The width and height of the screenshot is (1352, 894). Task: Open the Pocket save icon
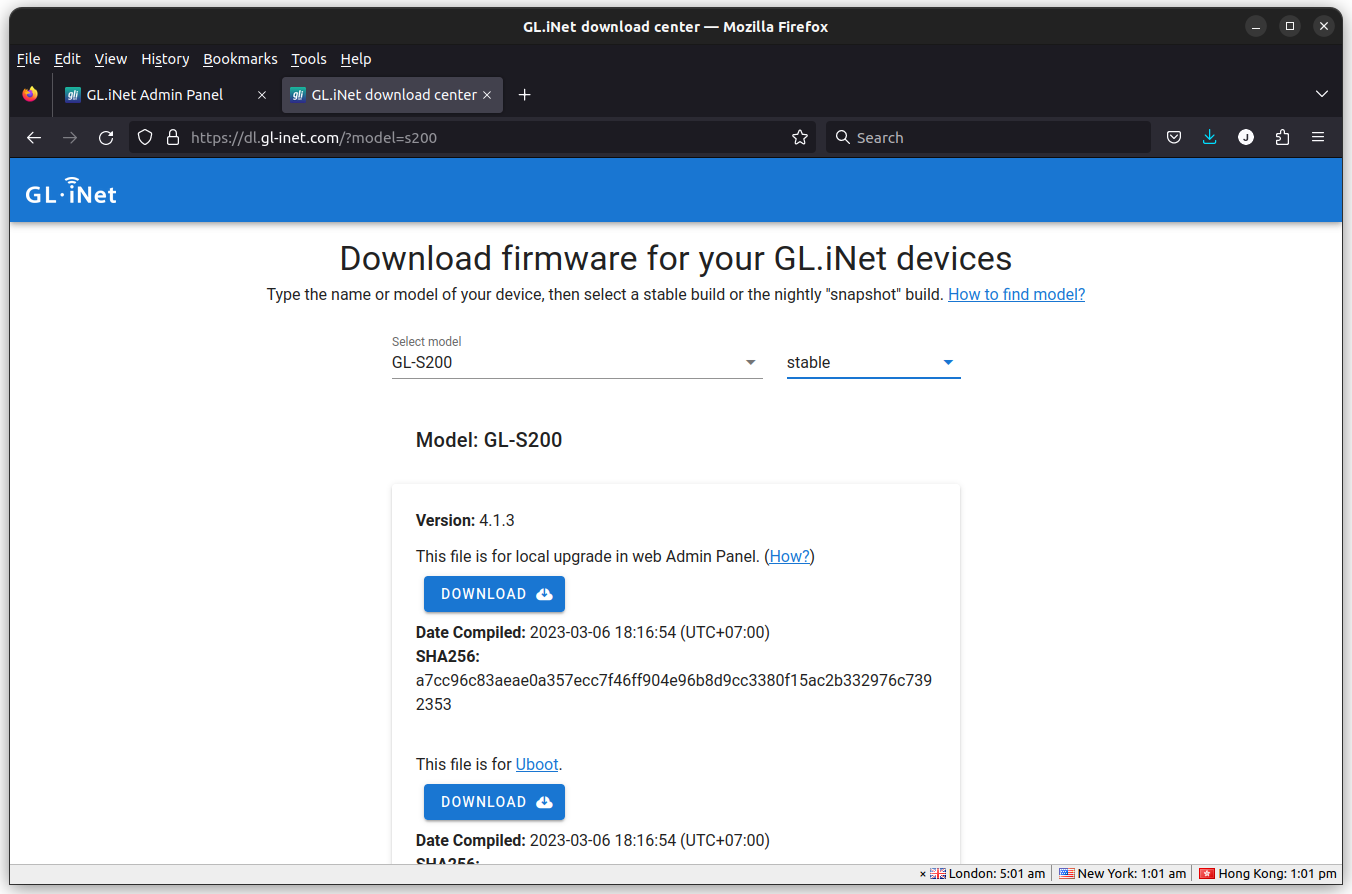pyautogui.click(x=1175, y=138)
